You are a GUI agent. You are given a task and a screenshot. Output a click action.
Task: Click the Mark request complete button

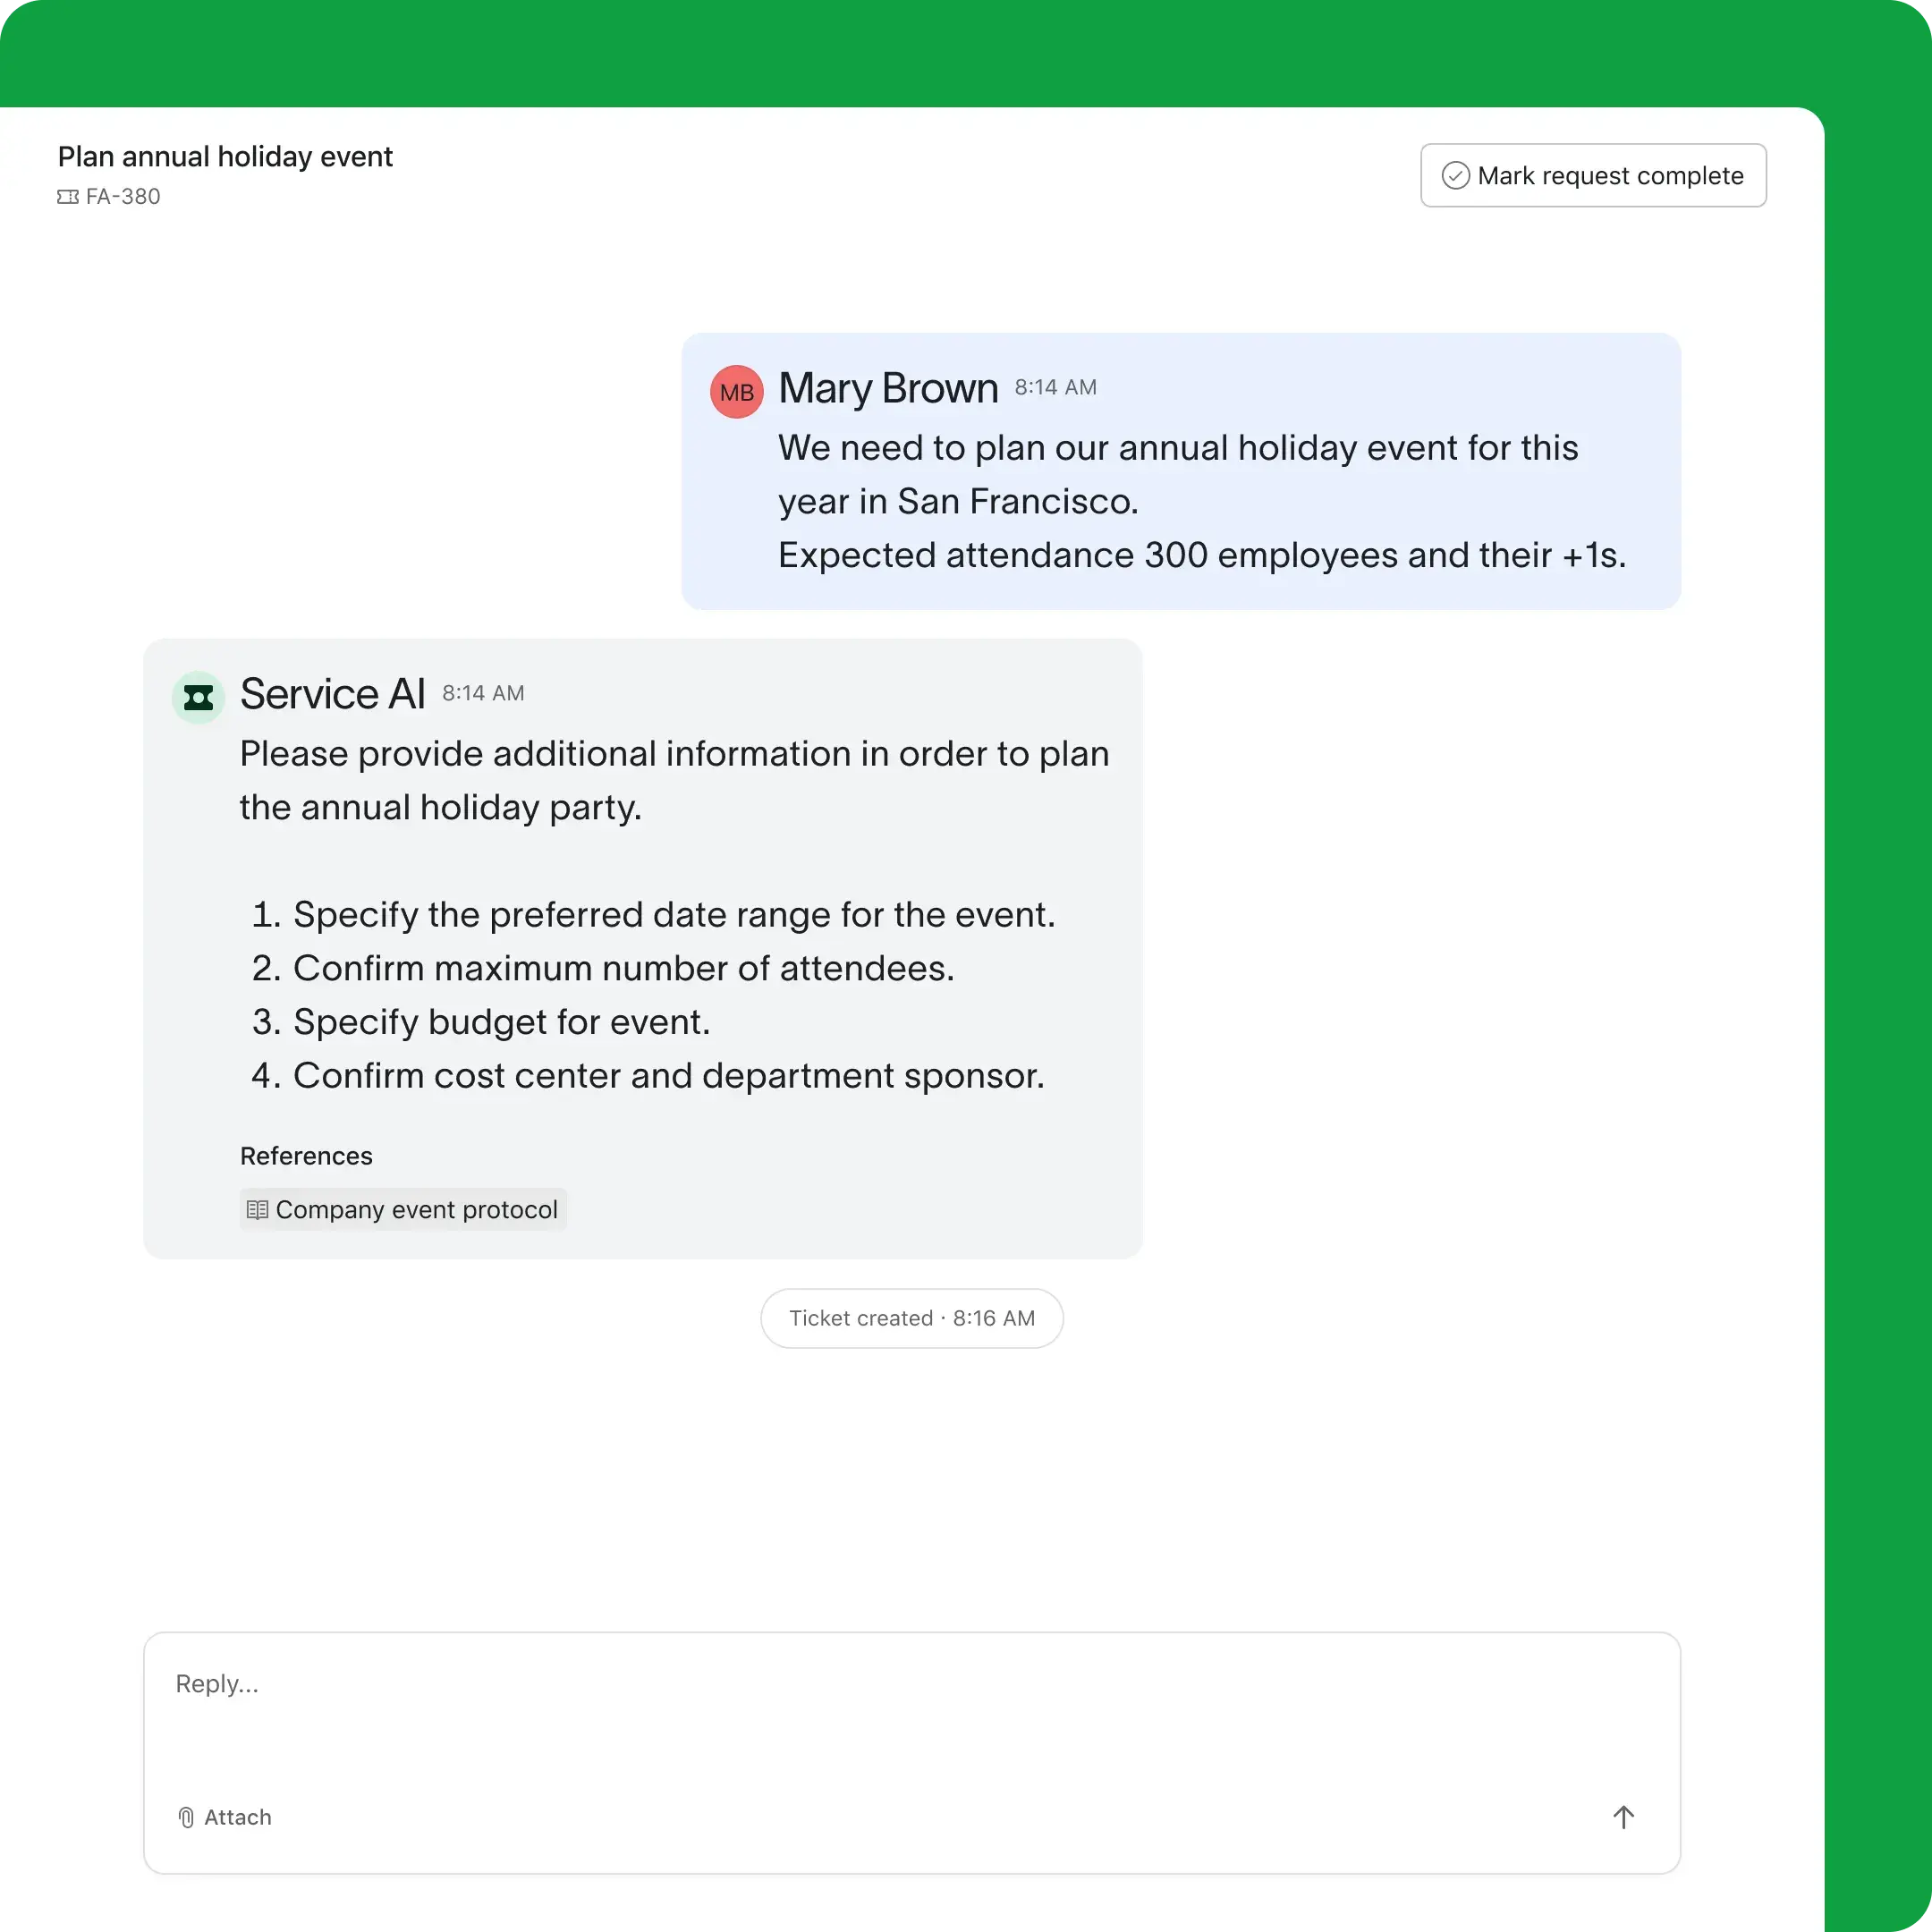(1593, 175)
